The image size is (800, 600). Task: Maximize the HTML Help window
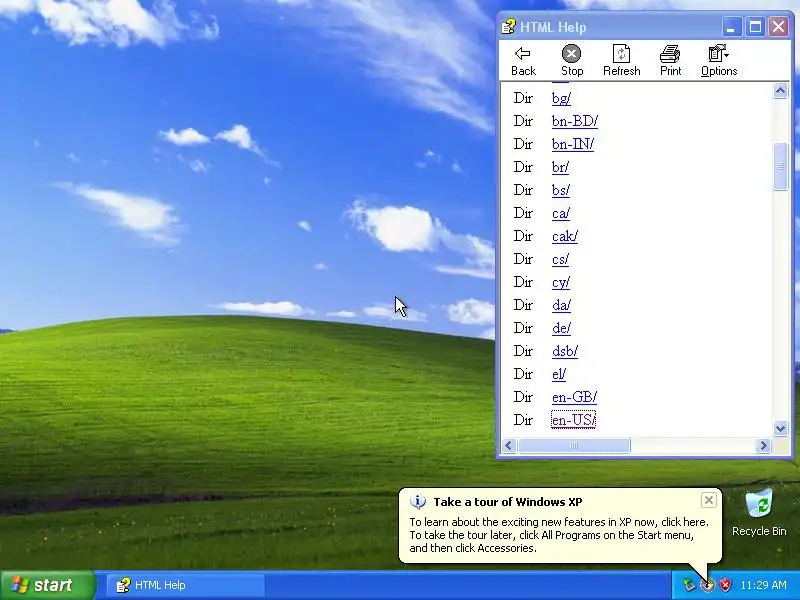pos(755,27)
